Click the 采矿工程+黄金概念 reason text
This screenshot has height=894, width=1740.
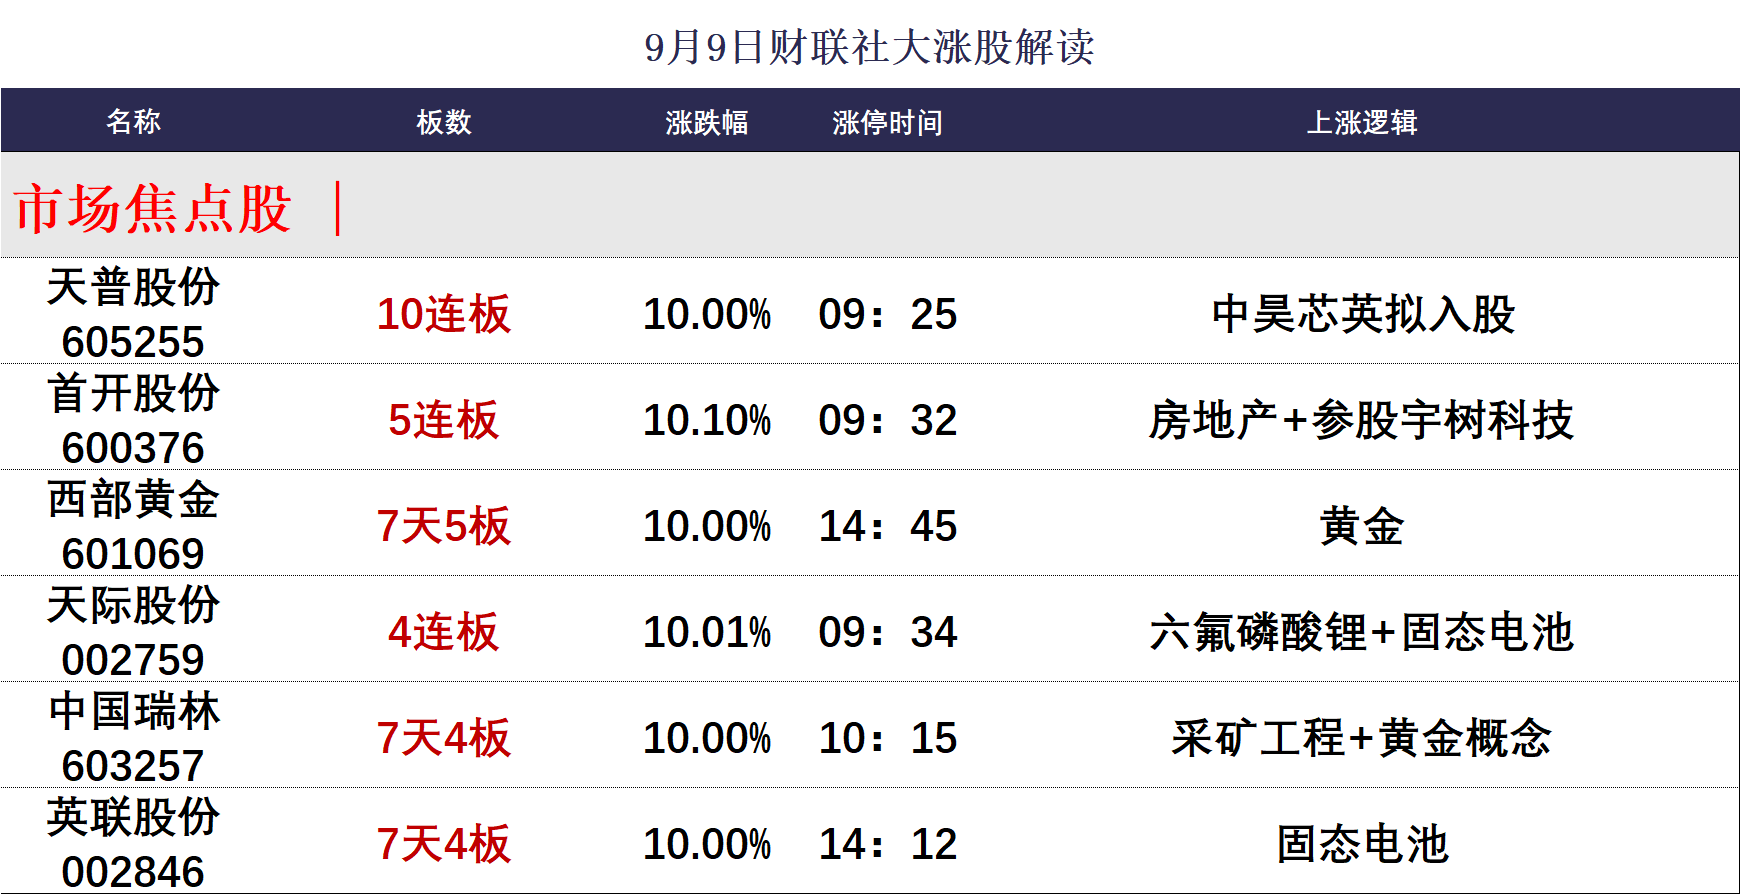1362,738
